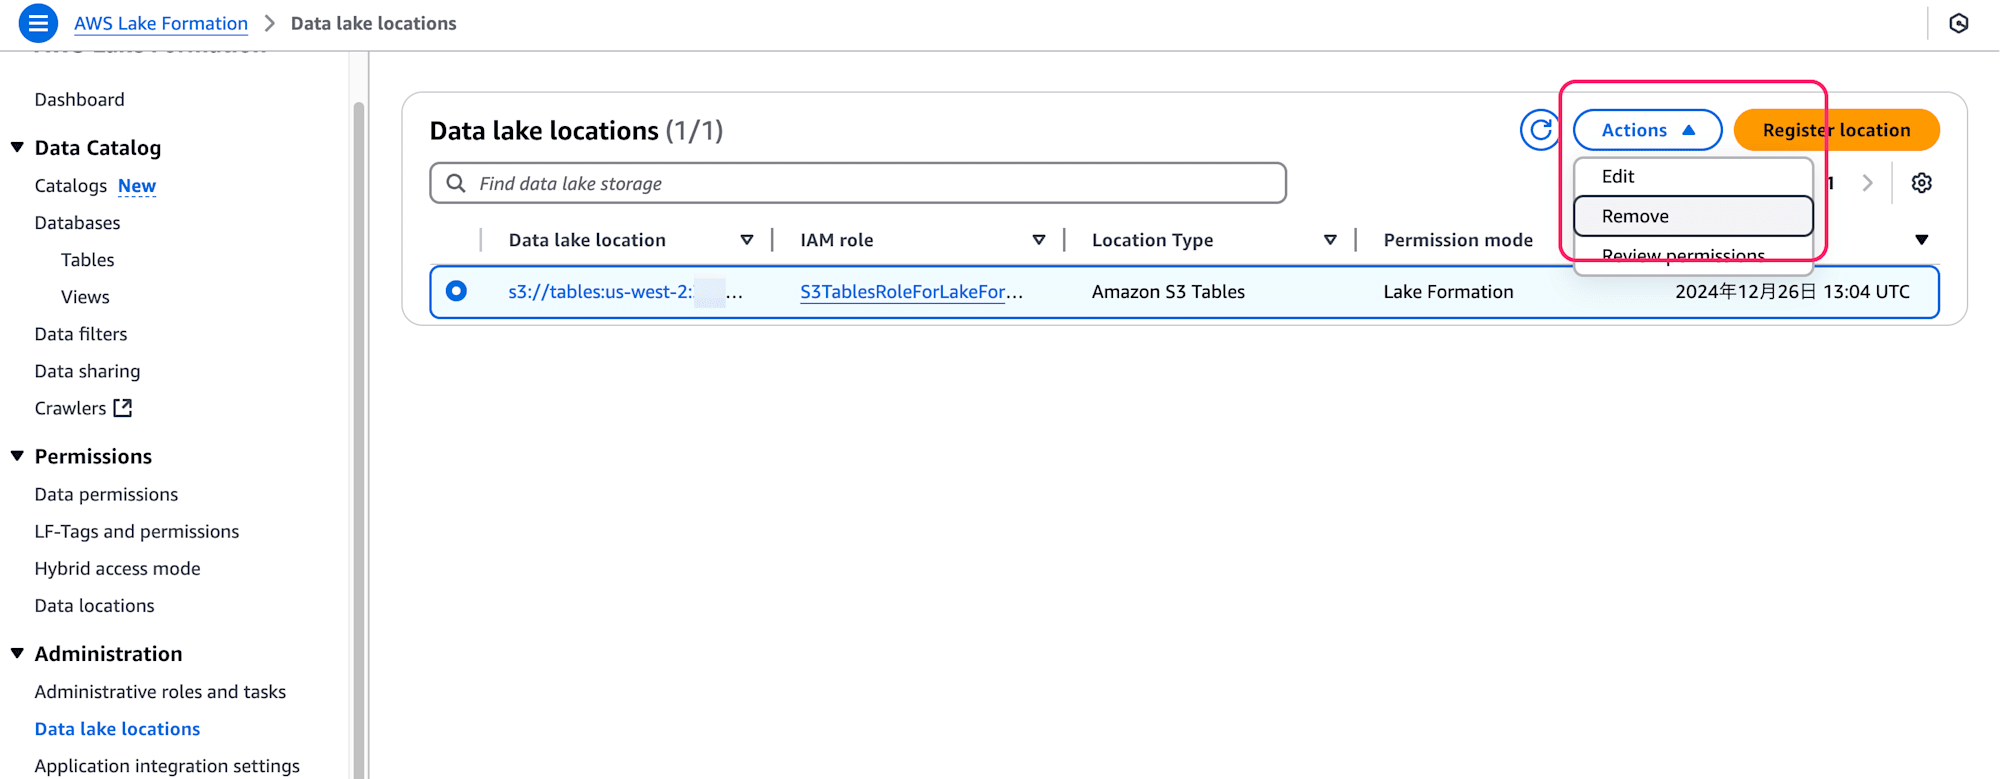Click the New badge beside Catalogs
Screen dimensions: 2000x779
coord(137,186)
